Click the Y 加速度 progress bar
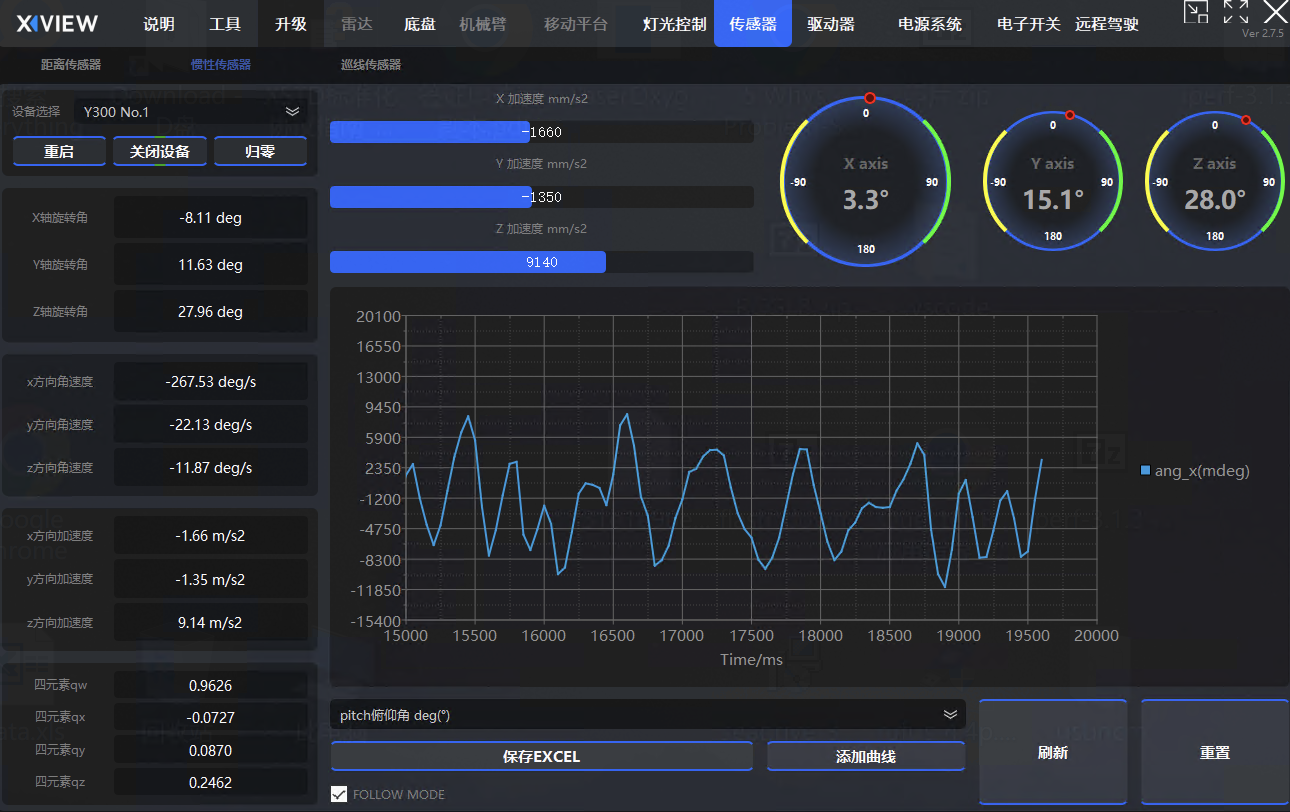The width and height of the screenshot is (1290, 812). pyautogui.click(x=541, y=197)
